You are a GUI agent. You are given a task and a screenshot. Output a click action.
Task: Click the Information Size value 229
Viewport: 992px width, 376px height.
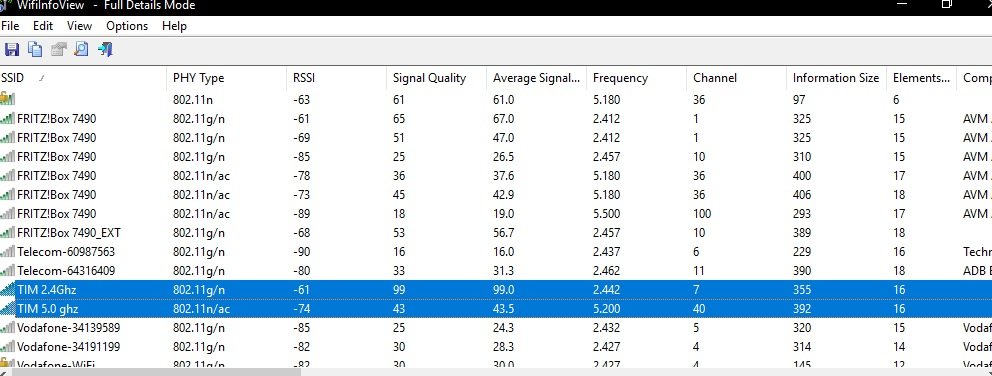[802, 251]
